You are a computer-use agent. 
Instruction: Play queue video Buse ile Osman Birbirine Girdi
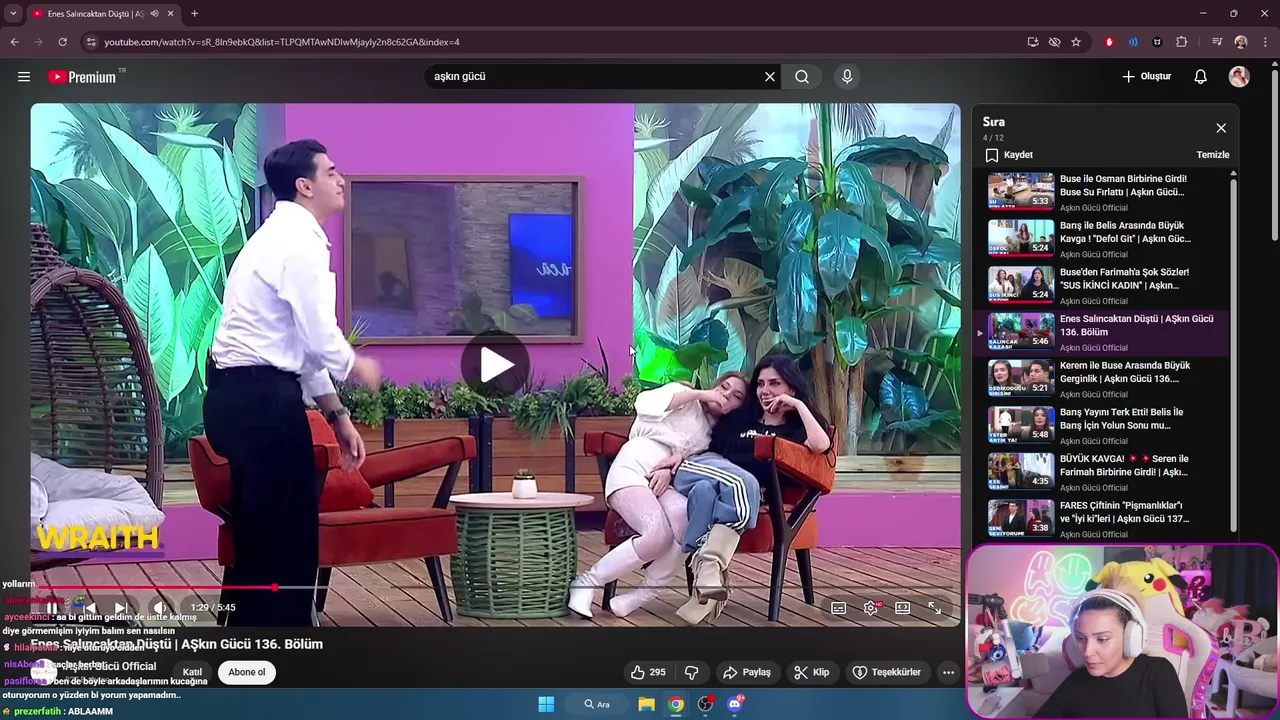pyautogui.click(x=1103, y=192)
